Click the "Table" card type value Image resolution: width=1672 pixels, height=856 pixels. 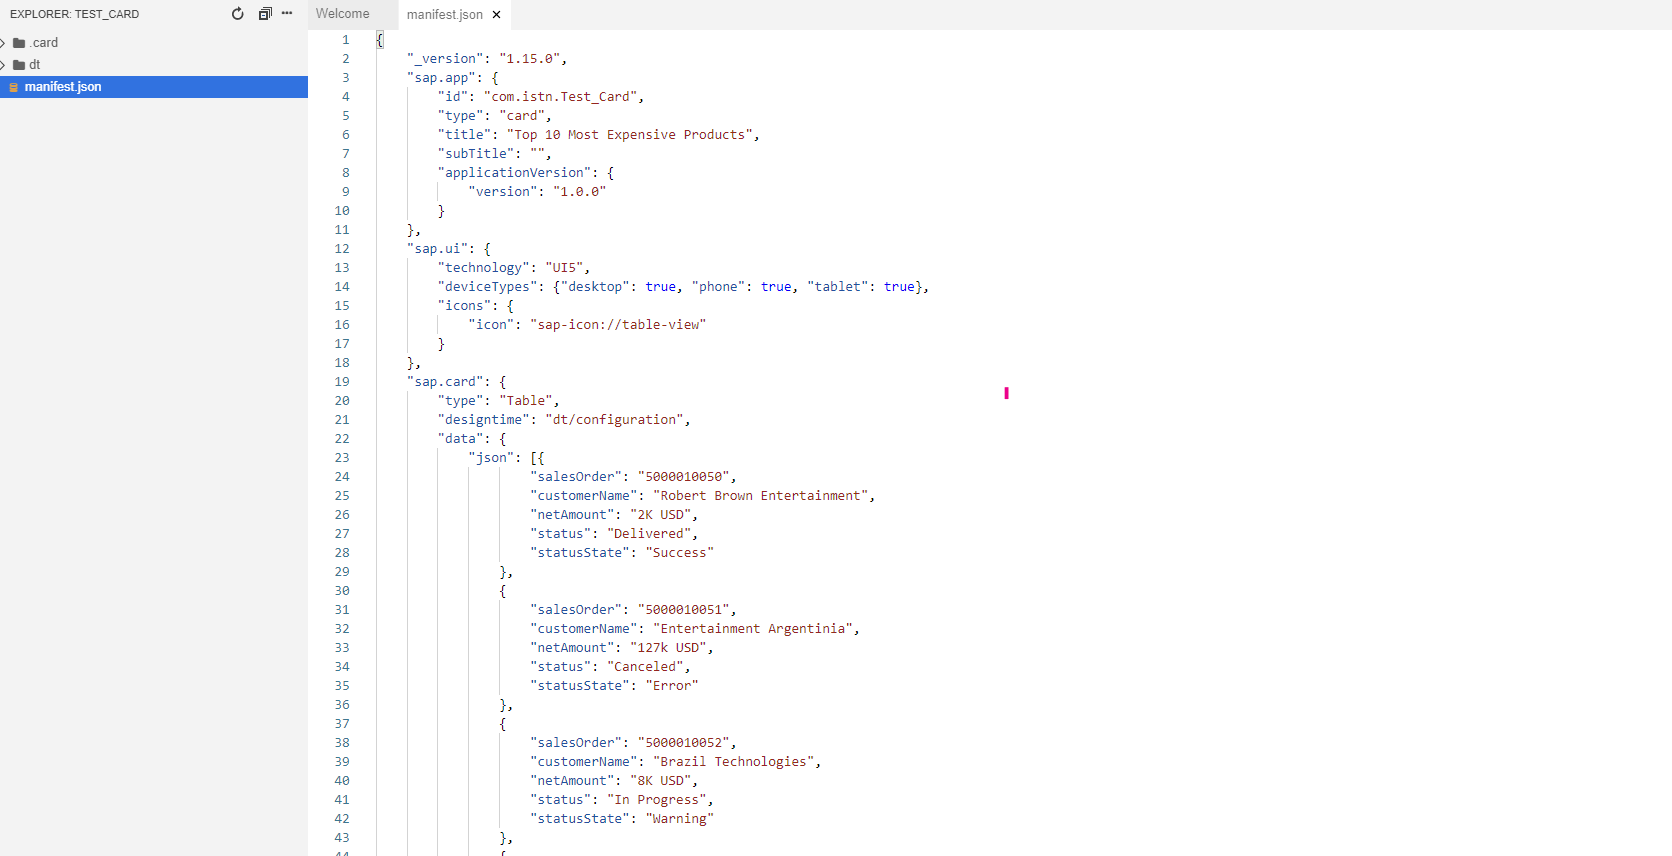tap(526, 401)
